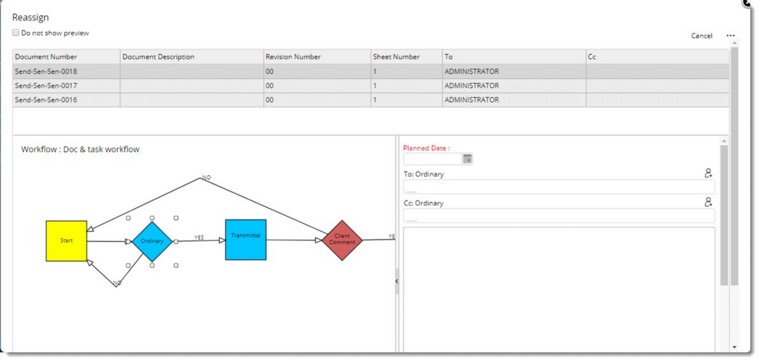760x362 pixels.
Task: Select row Send-Sen-Sen-0017
Action: click(371, 86)
